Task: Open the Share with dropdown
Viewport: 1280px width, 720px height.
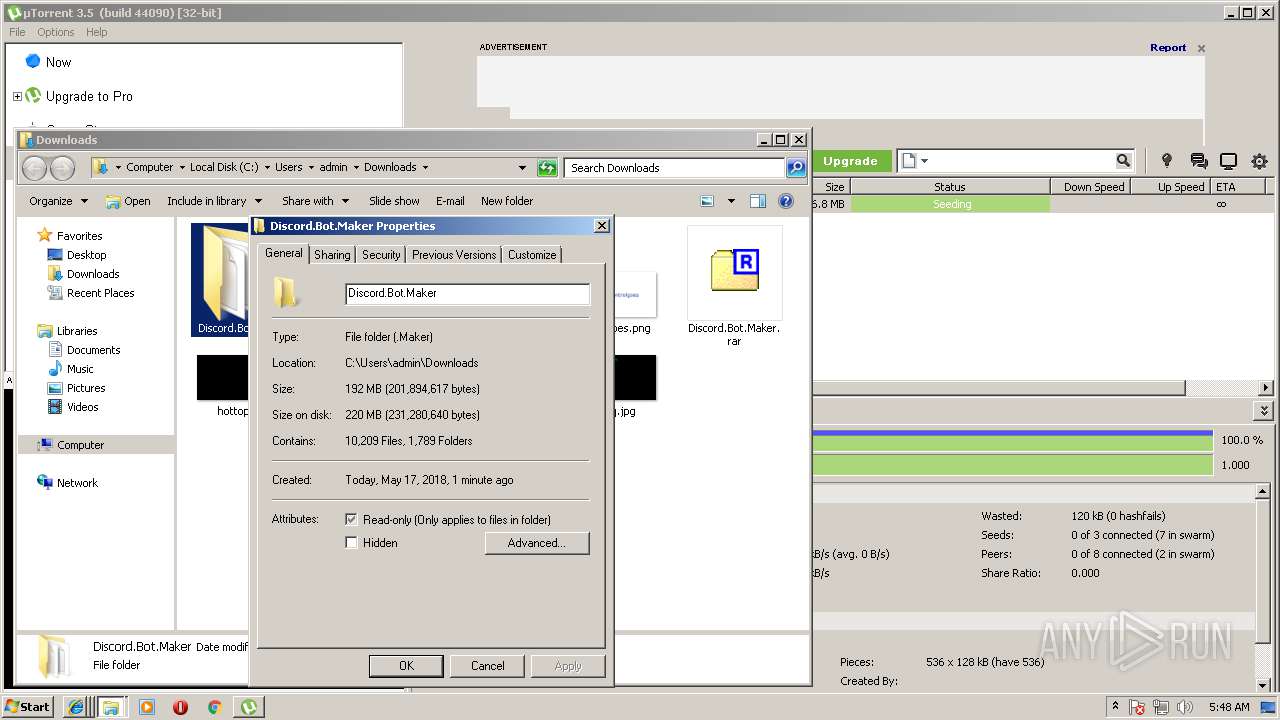Action: [x=315, y=201]
